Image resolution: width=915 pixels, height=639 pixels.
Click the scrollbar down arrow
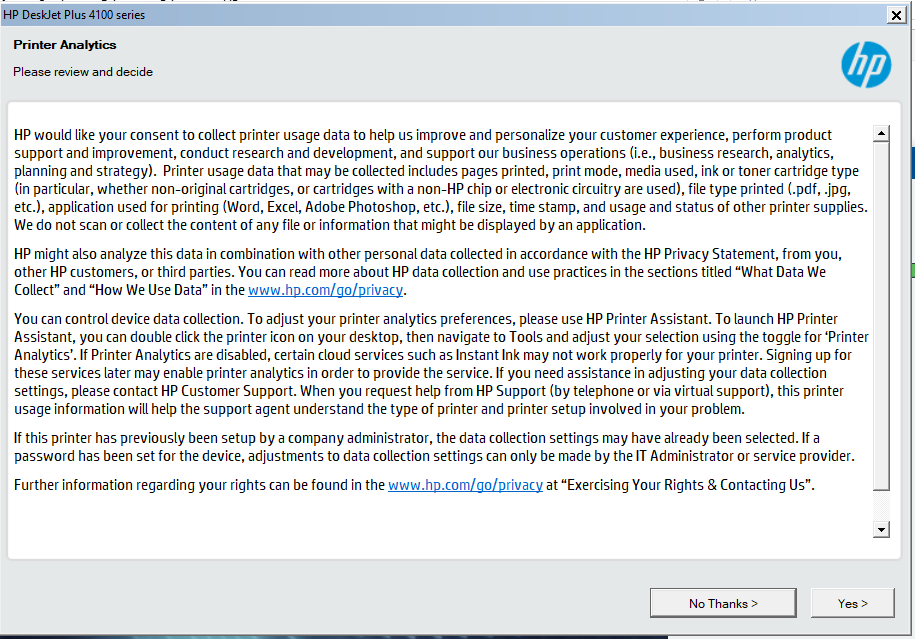(x=881, y=529)
